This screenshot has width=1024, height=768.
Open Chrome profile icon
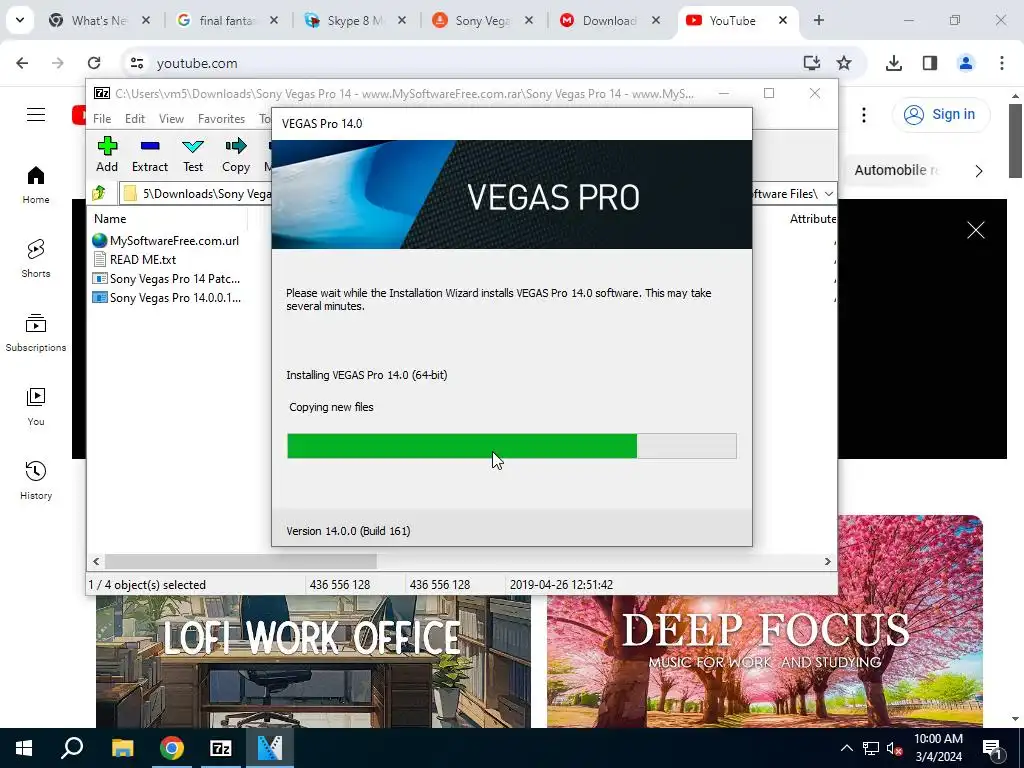[965, 63]
